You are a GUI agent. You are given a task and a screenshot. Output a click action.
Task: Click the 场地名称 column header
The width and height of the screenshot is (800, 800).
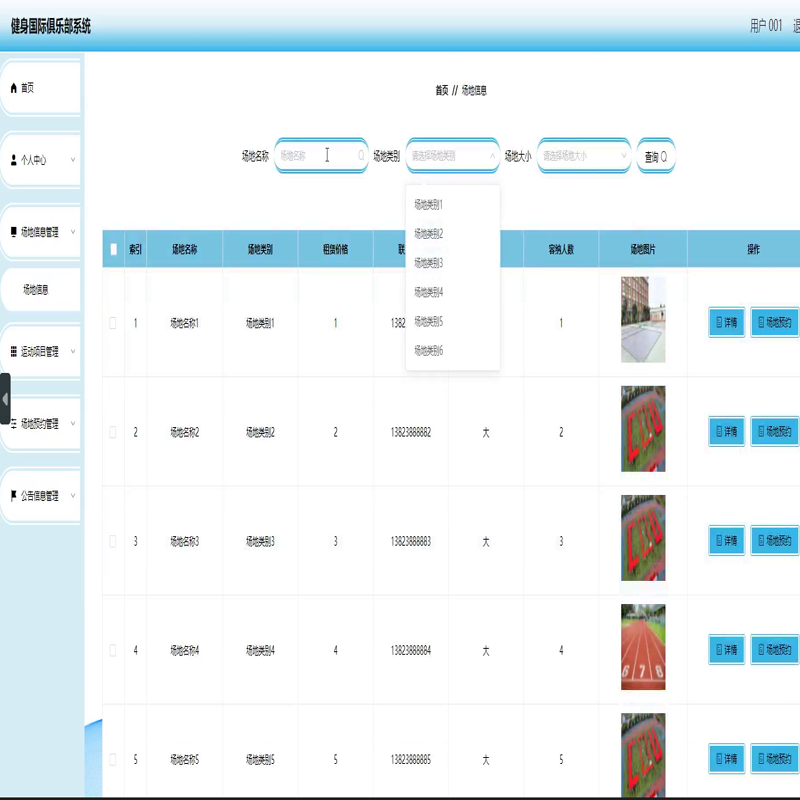[185, 249]
